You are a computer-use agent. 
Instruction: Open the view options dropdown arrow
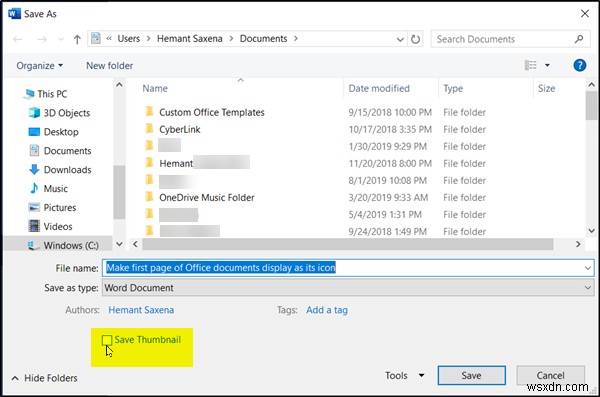click(547, 65)
